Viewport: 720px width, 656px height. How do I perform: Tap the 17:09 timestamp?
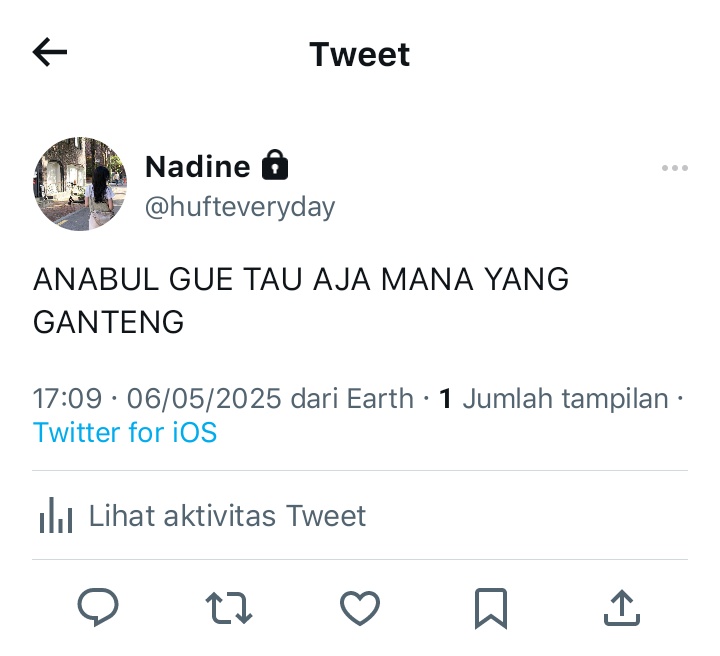pos(67,398)
